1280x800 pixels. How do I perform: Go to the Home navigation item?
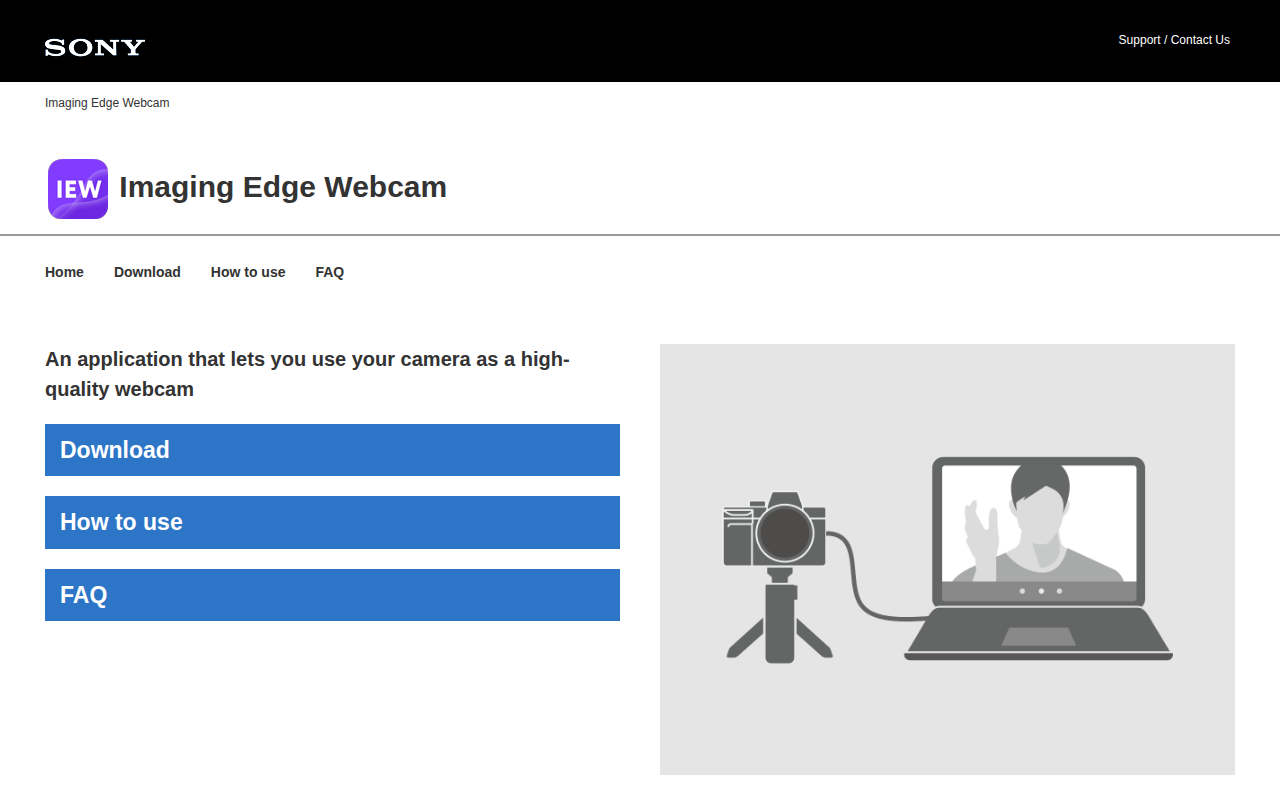(64, 272)
